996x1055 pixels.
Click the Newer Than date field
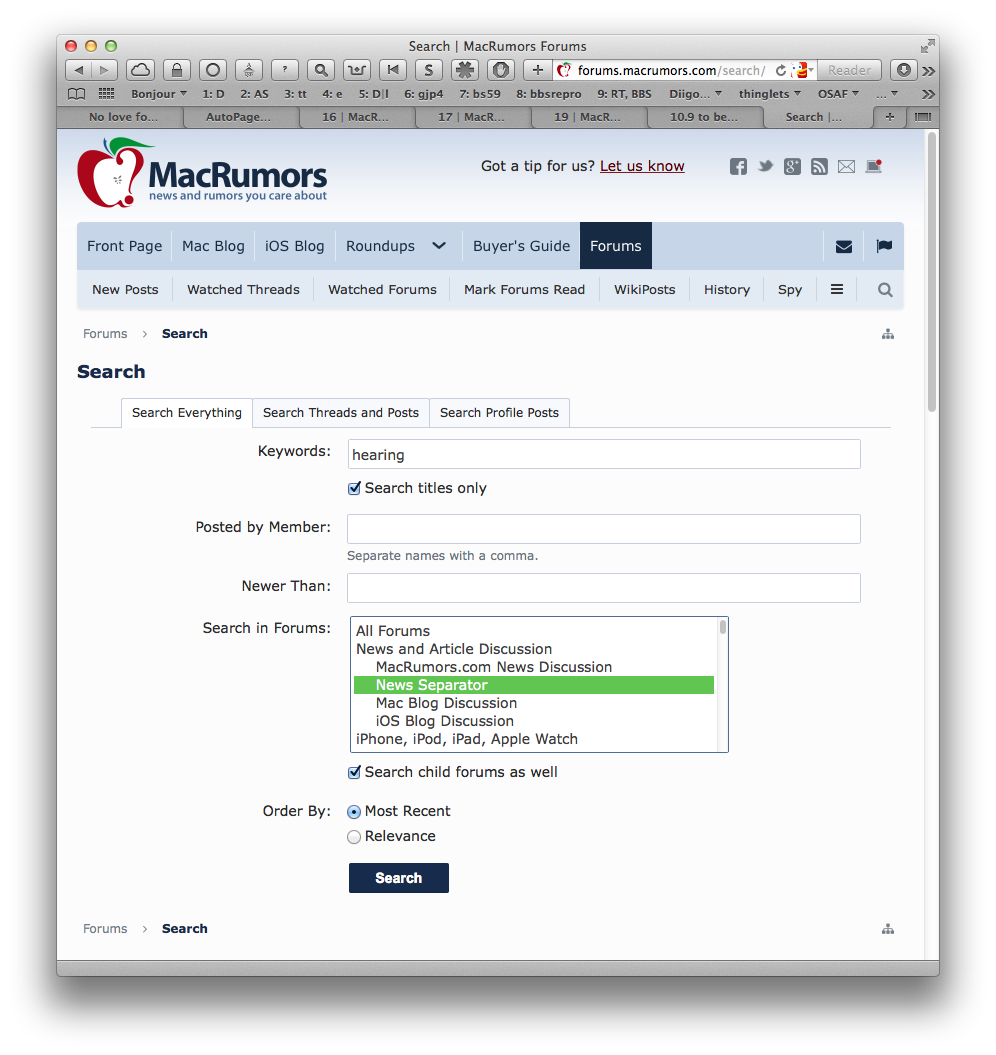click(x=604, y=588)
